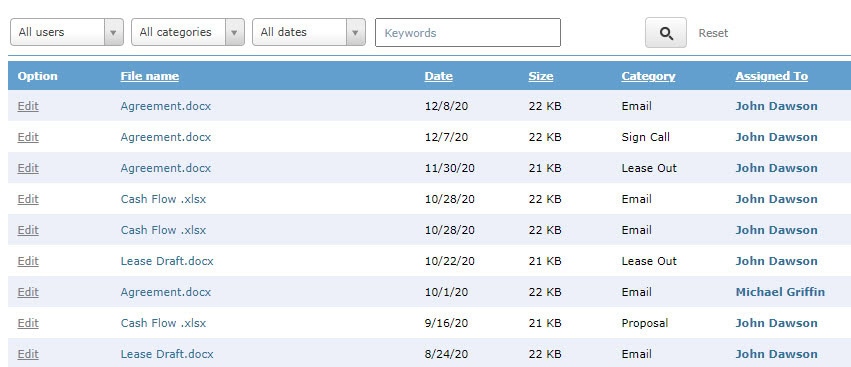Select the 8/24/20 date cell
This screenshot has height=367, width=851.
point(446,353)
